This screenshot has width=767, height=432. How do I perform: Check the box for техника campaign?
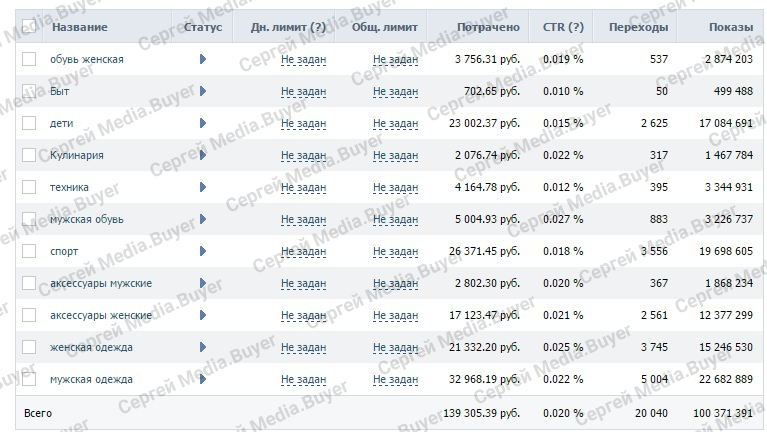(29, 187)
